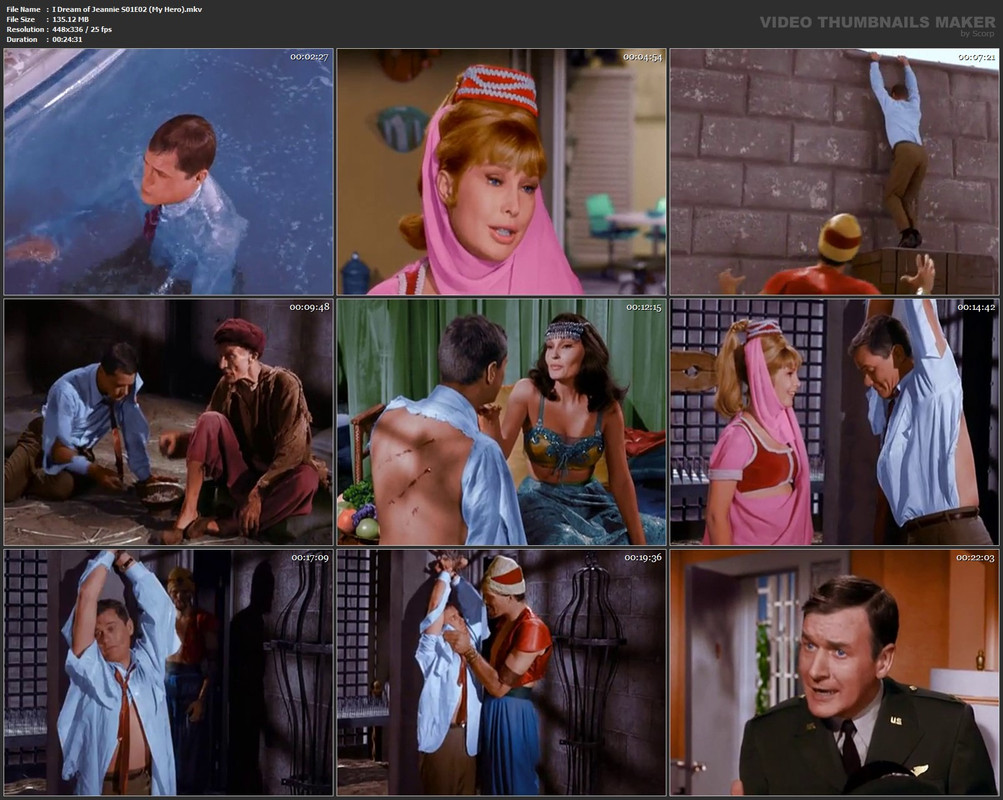Click the '00:12:15' timestamp text

pos(644,307)
